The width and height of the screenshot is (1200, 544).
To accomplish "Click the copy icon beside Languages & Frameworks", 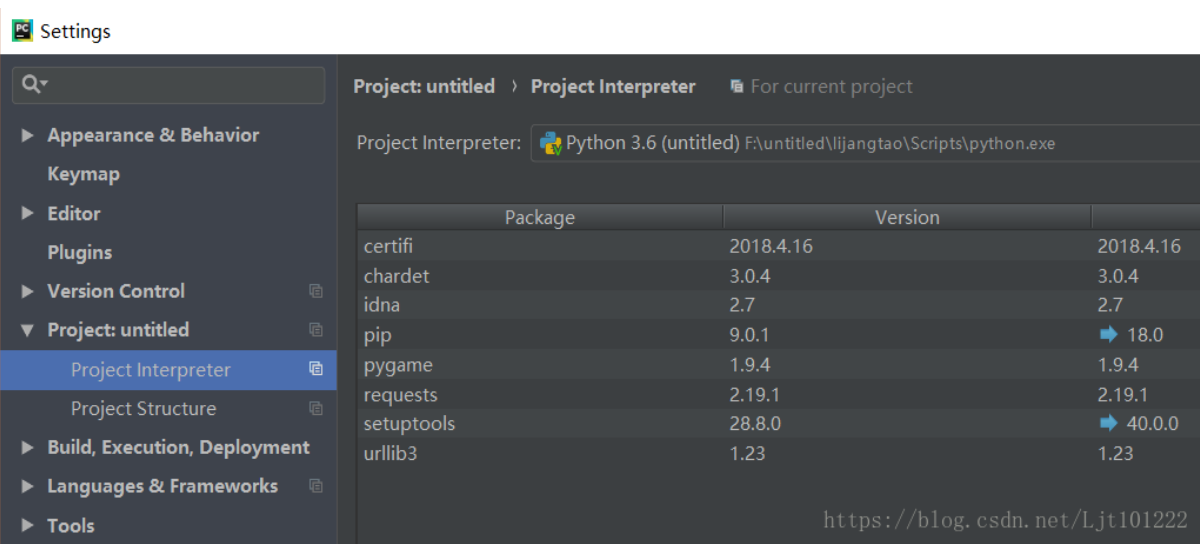I will [x=316, y=486].
